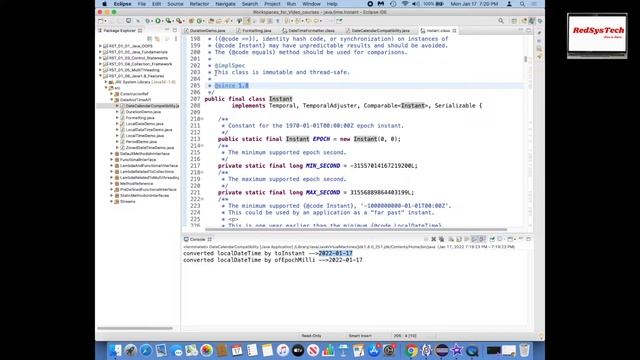The width and height of the screenshot is (640, 360).
Task: Maximize the editor area
Action: coord(529,30)
